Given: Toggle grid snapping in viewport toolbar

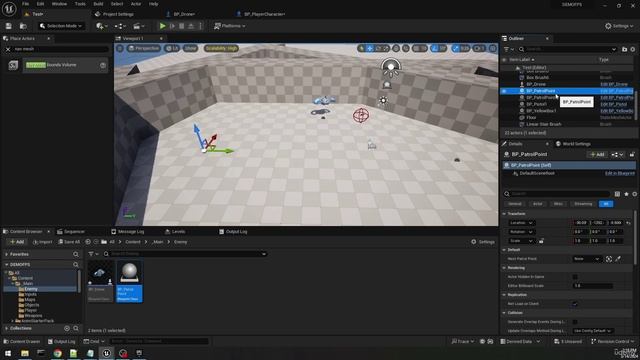Looking at the screenshot, I should tap(416, 48).
